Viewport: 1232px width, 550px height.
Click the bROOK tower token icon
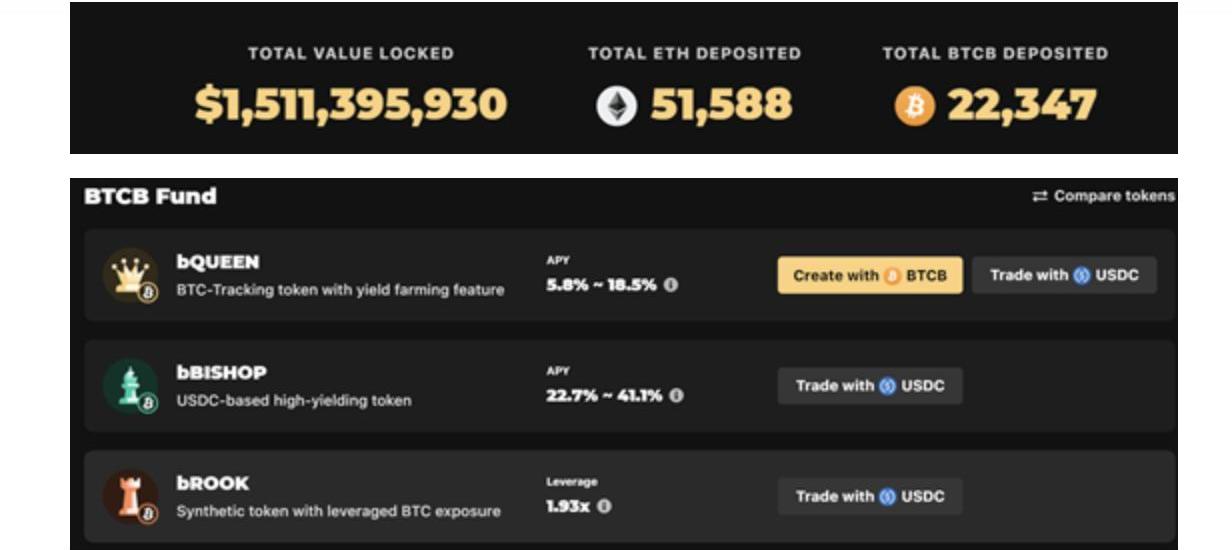click(130, 496)
